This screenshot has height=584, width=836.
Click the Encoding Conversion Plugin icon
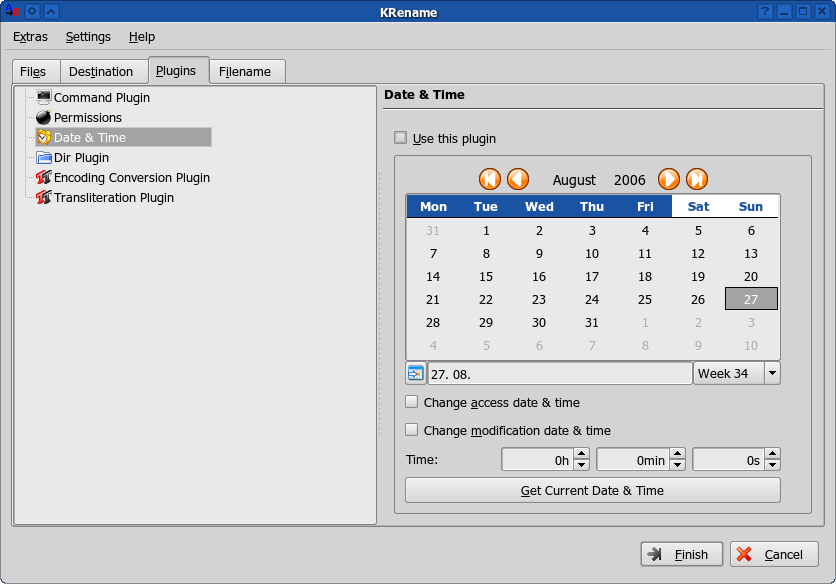click(x=44, y=177)
